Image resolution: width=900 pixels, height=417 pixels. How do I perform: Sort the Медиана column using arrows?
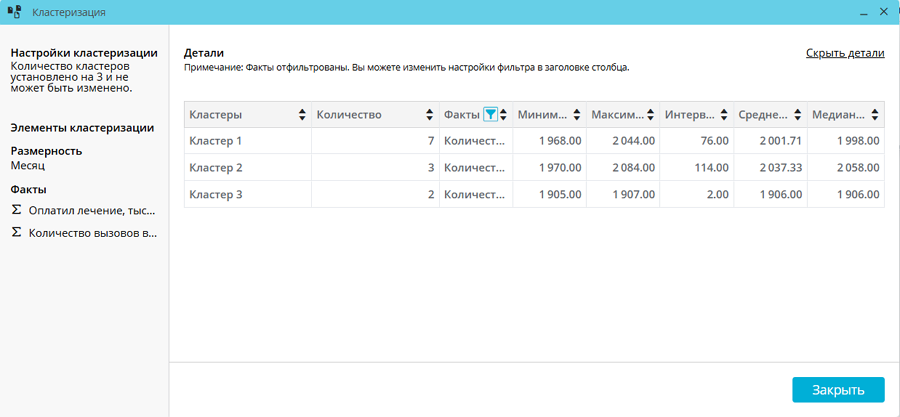tap(873, 115)
